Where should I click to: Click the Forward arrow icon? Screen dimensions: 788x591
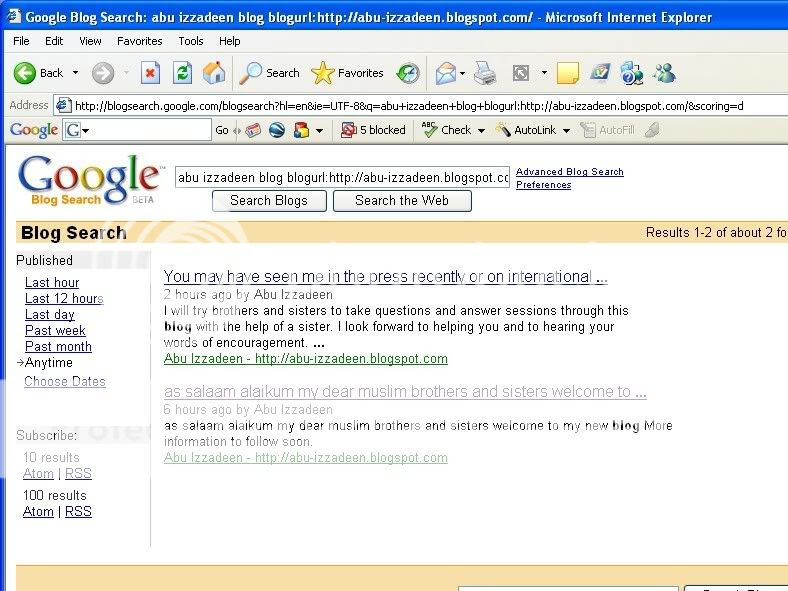[x=103, y=73]
